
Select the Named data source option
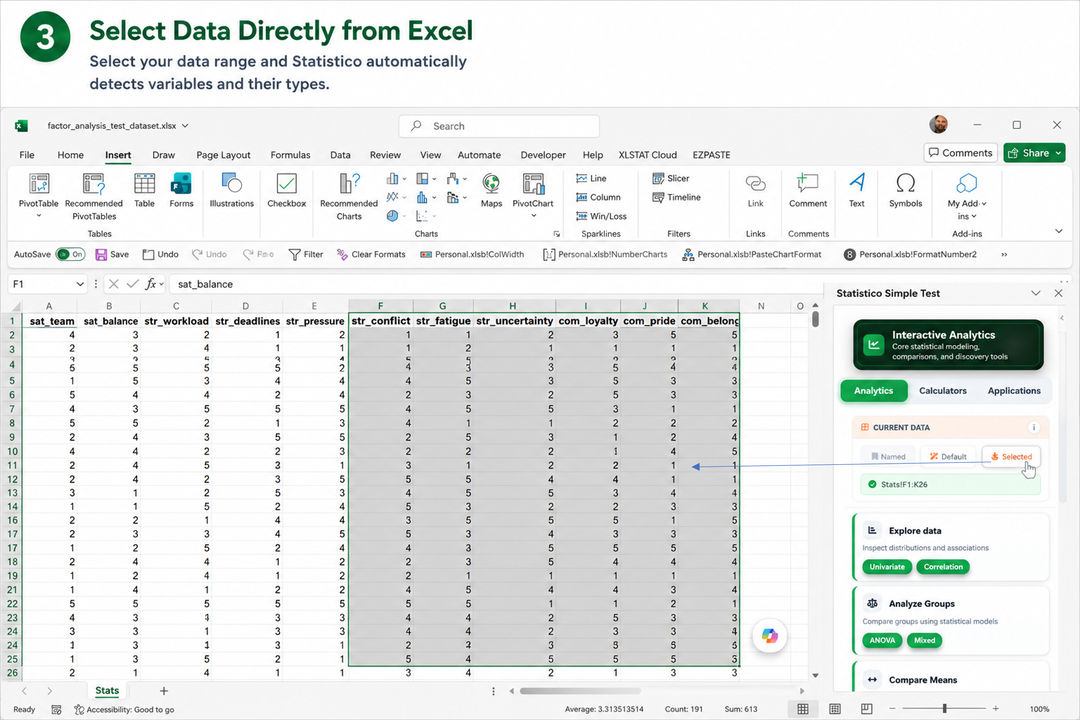[x=888, y=456]
